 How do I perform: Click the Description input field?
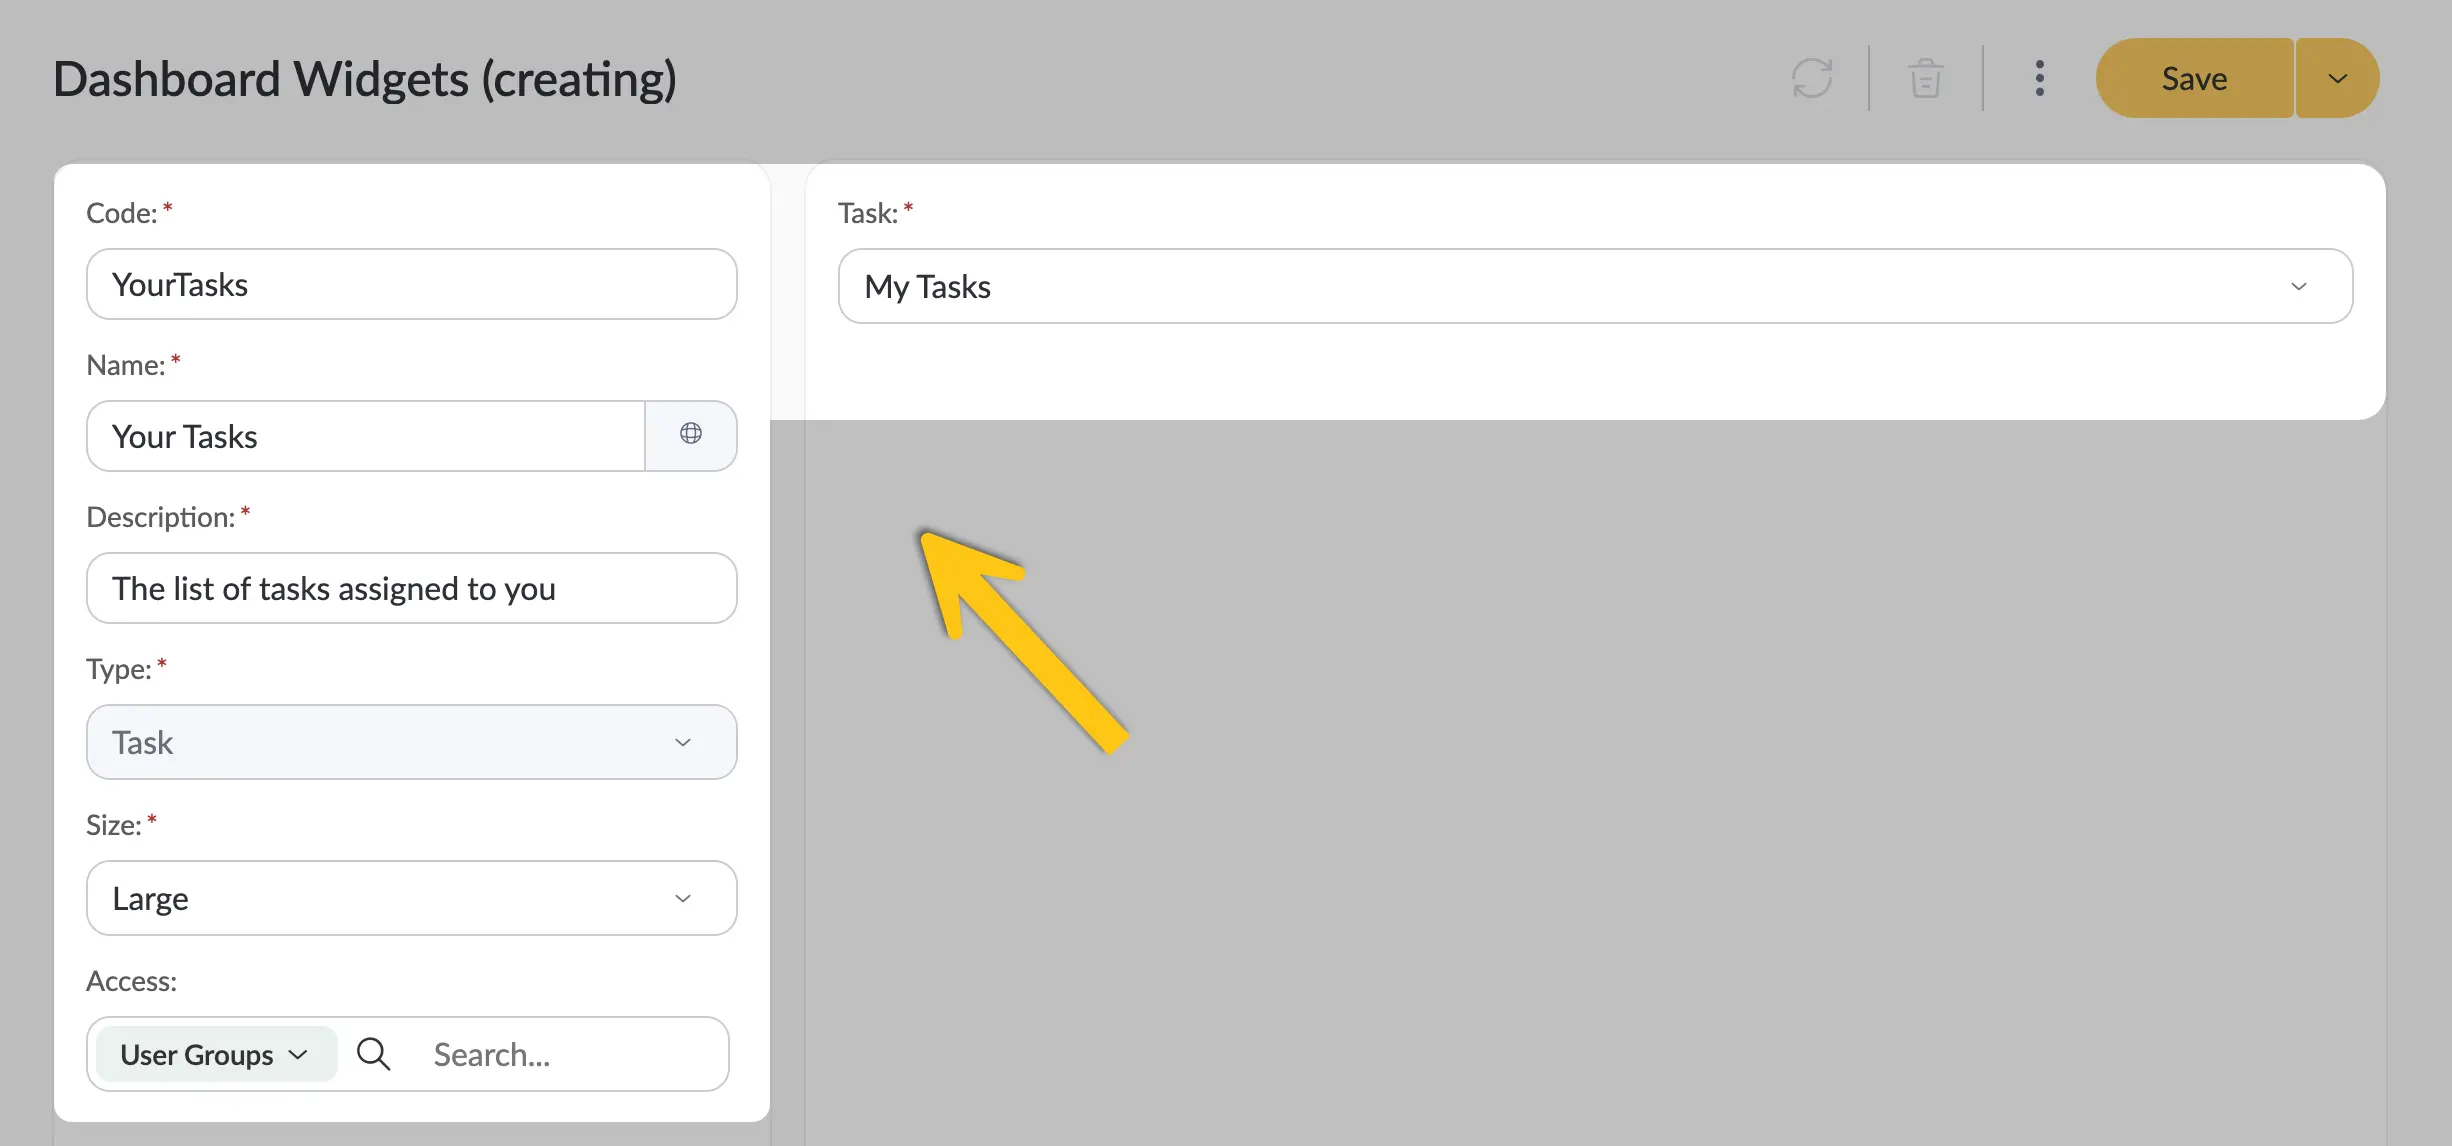pos(412,588)
